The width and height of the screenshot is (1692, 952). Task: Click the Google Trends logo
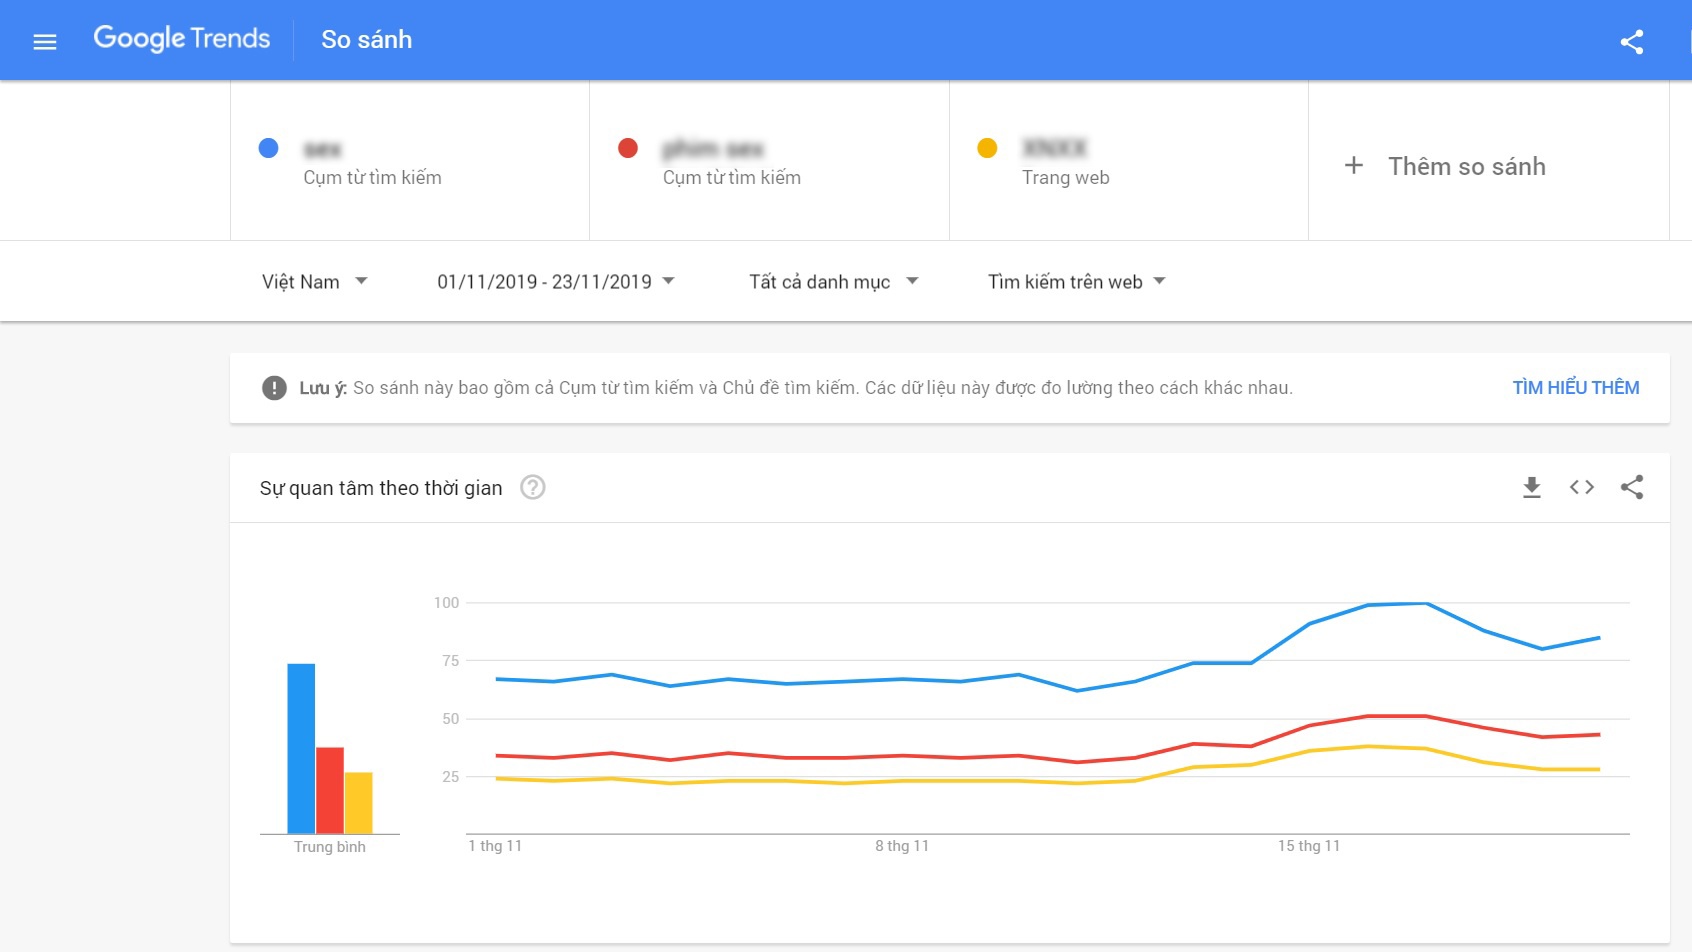[182, 39]
